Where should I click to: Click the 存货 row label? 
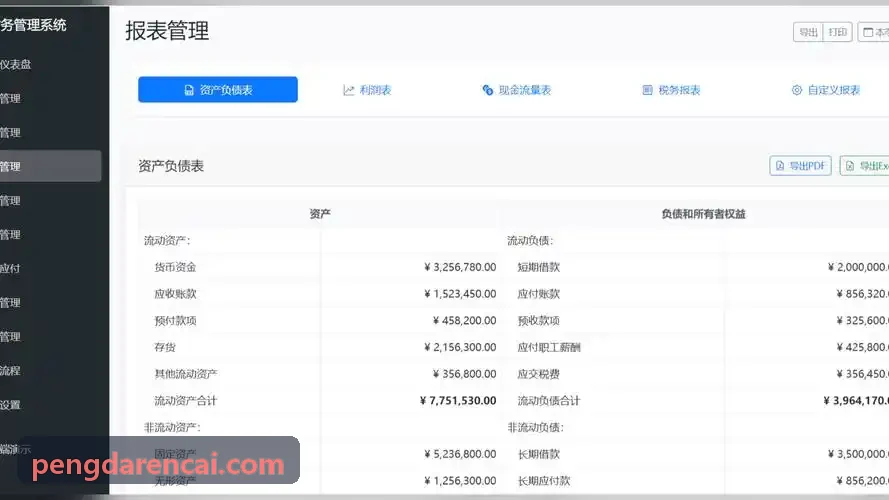pyautogui.click(x=165, y=347)
